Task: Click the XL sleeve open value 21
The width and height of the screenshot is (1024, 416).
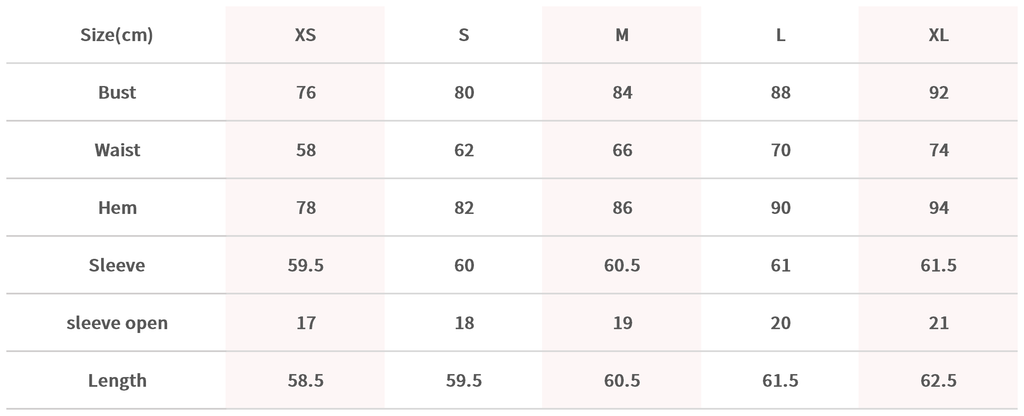Action: (938, 323)
